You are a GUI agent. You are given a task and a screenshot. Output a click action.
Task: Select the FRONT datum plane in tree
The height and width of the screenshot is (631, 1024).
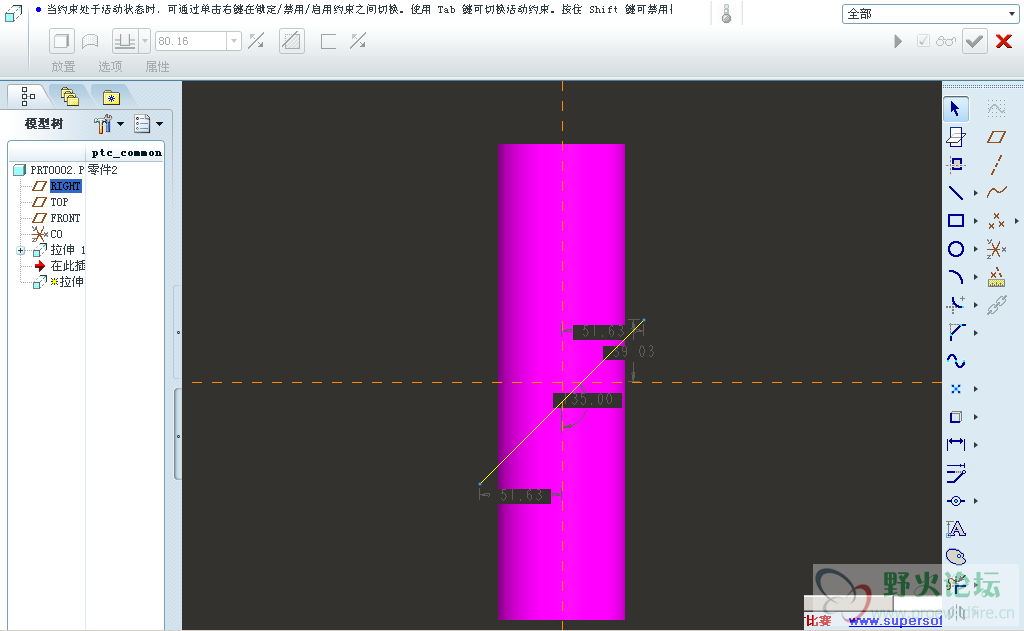click(x=65, y=218)
